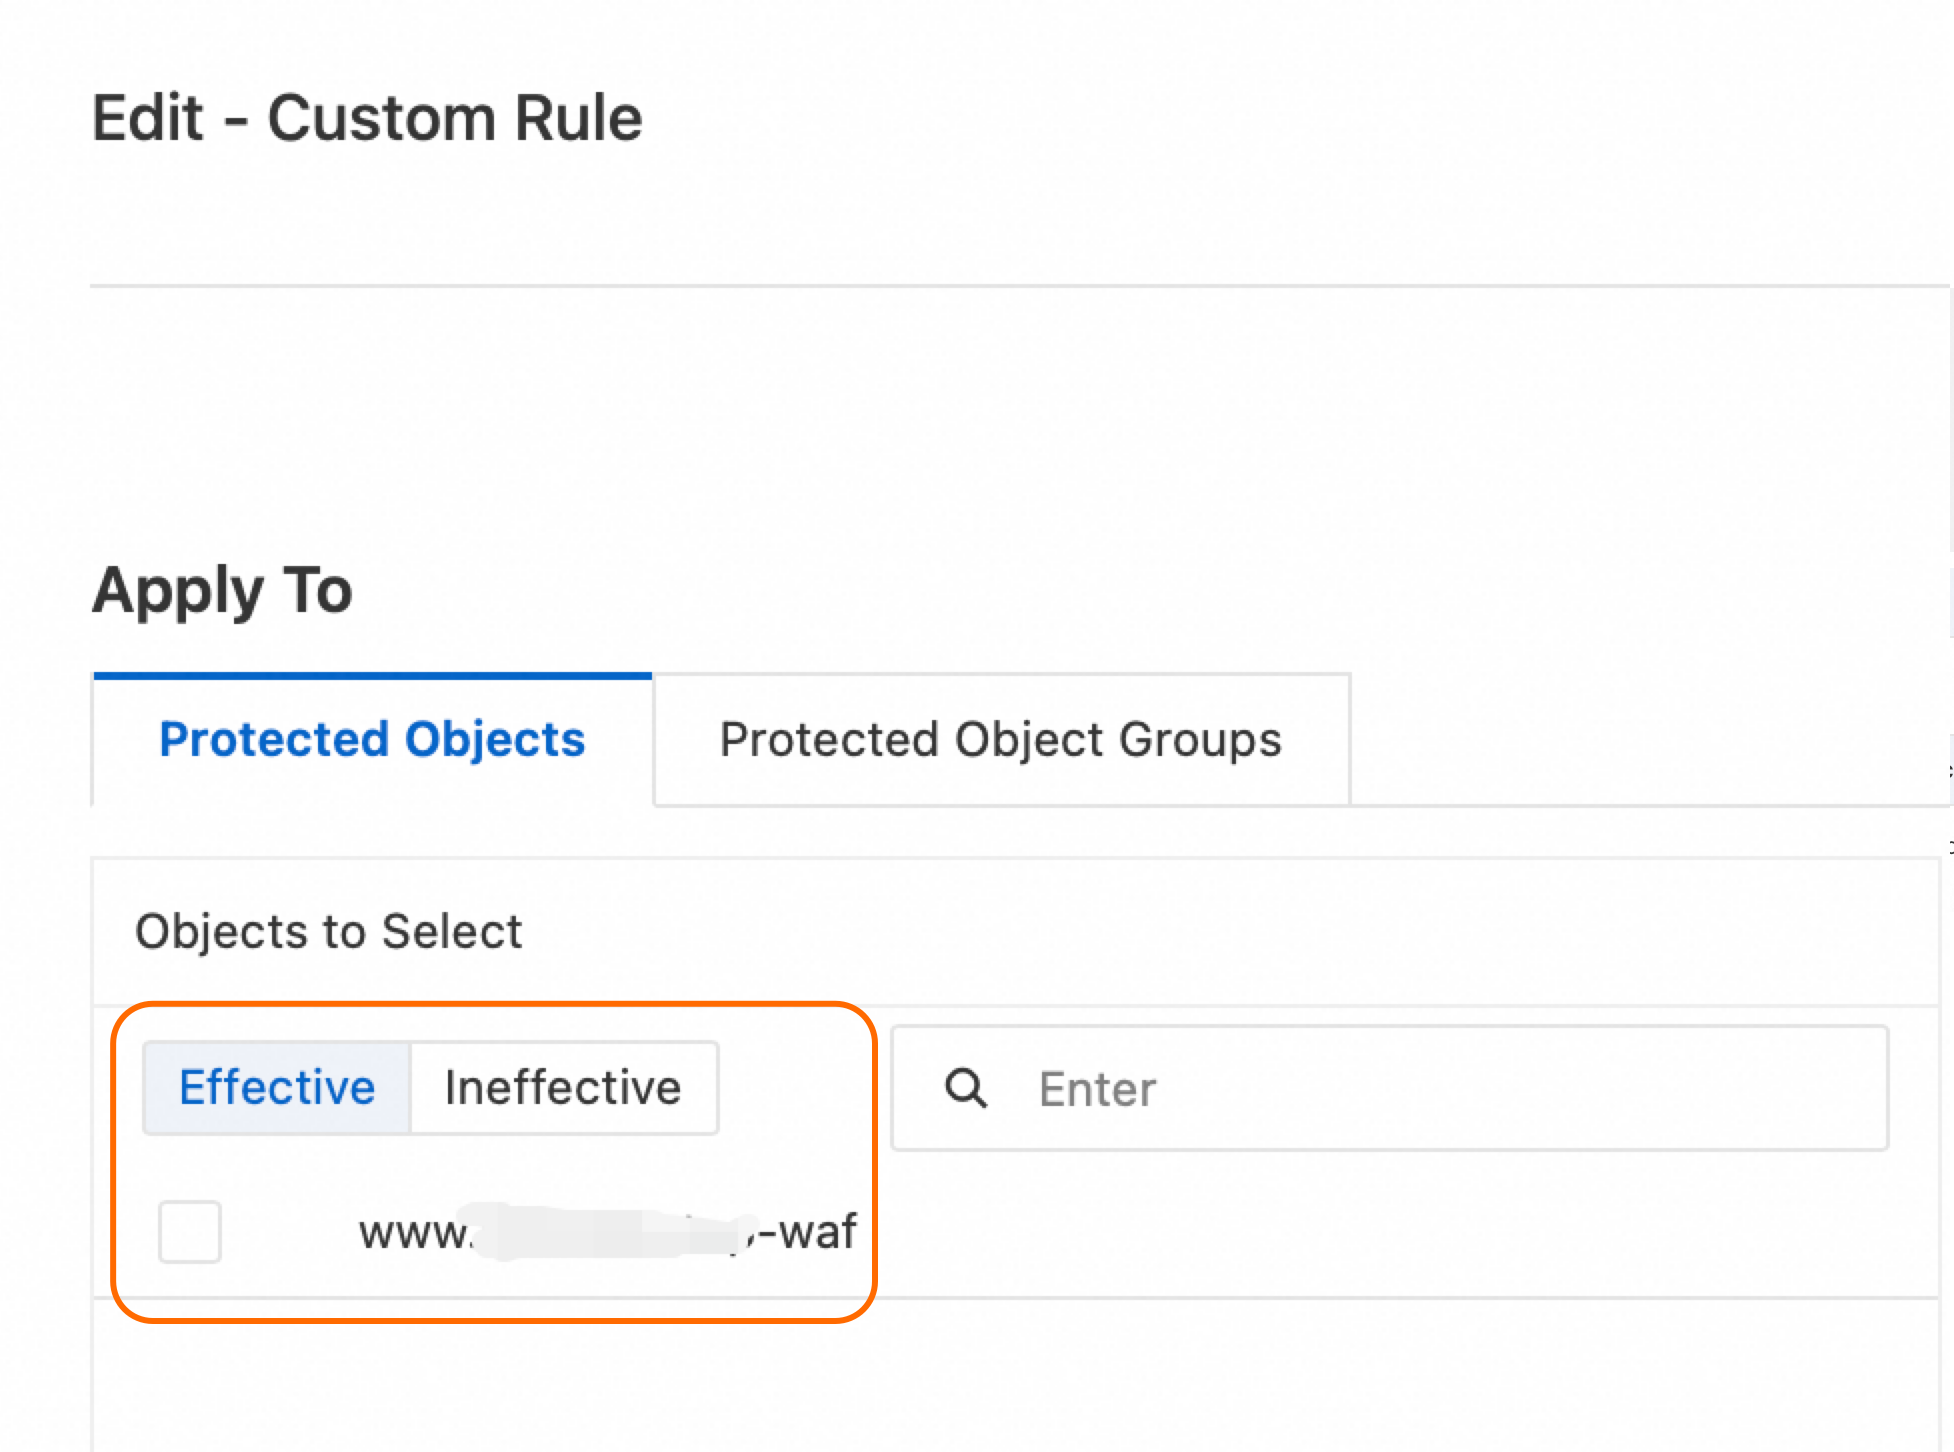Click the Apply To section heading
The width and height of the screenshot is (1954, 1452).
click(x=222, y=590)
